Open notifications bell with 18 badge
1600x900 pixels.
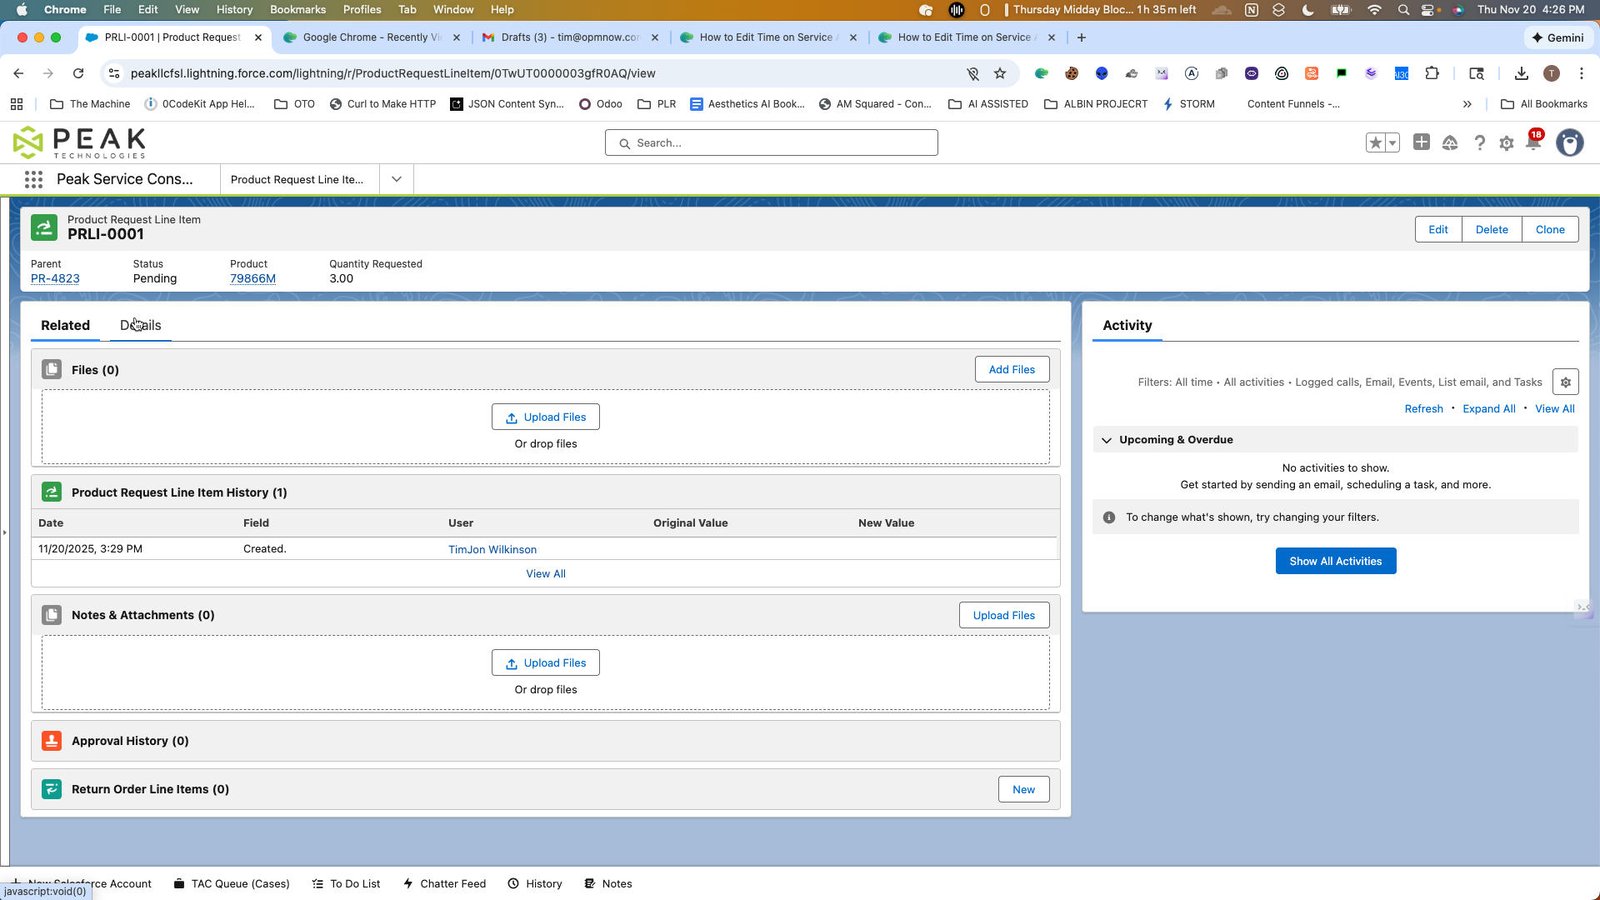pos(1533,142)
